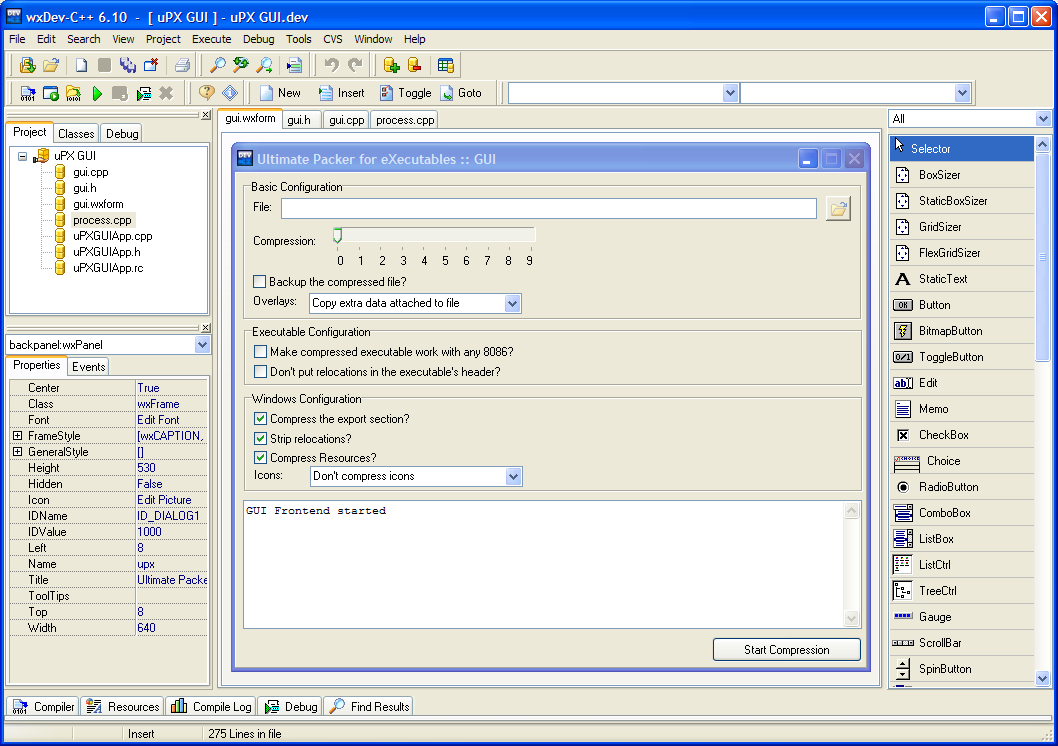Check Backup the compressed file option
The height and width of the screenshot is (746, 1058).
tap(260, 281)
